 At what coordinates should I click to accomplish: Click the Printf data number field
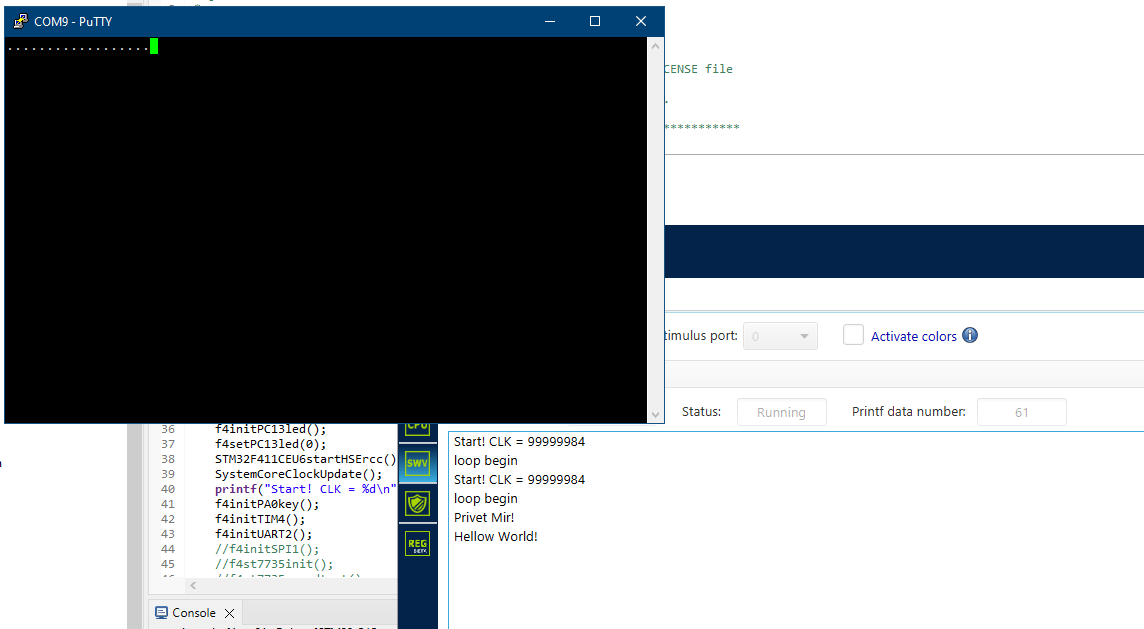tap(1021, 412)
